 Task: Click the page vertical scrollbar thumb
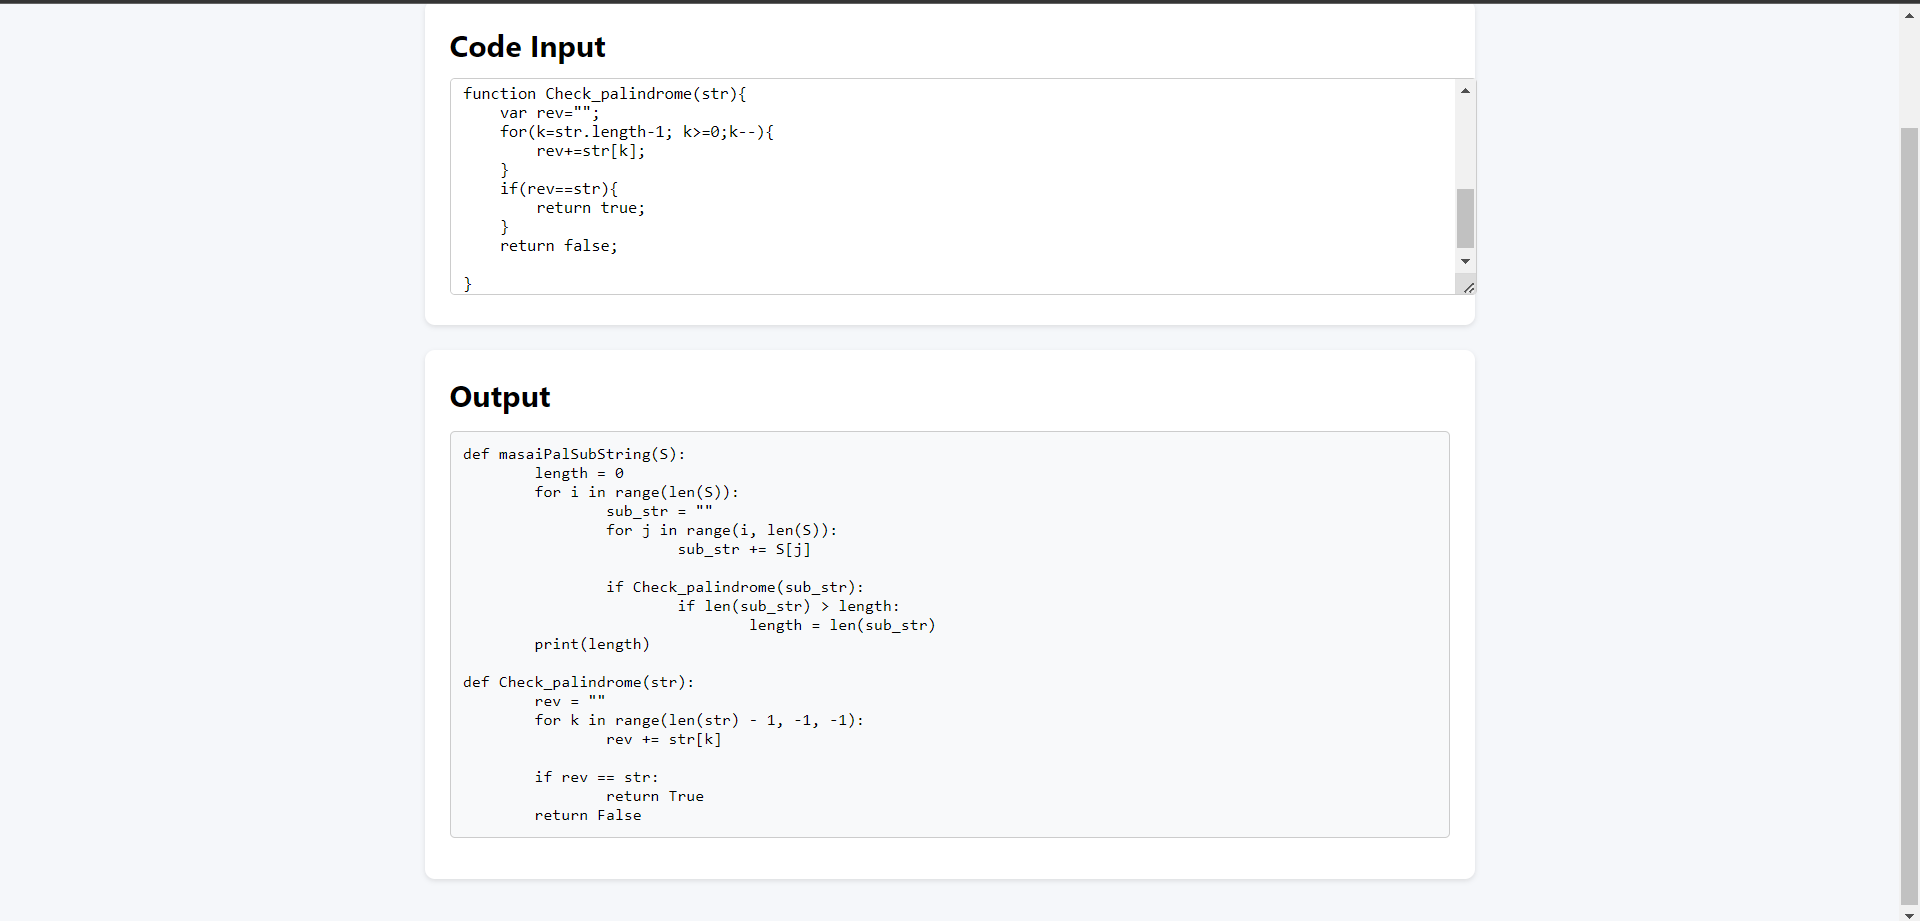(x=1910, y=516)
